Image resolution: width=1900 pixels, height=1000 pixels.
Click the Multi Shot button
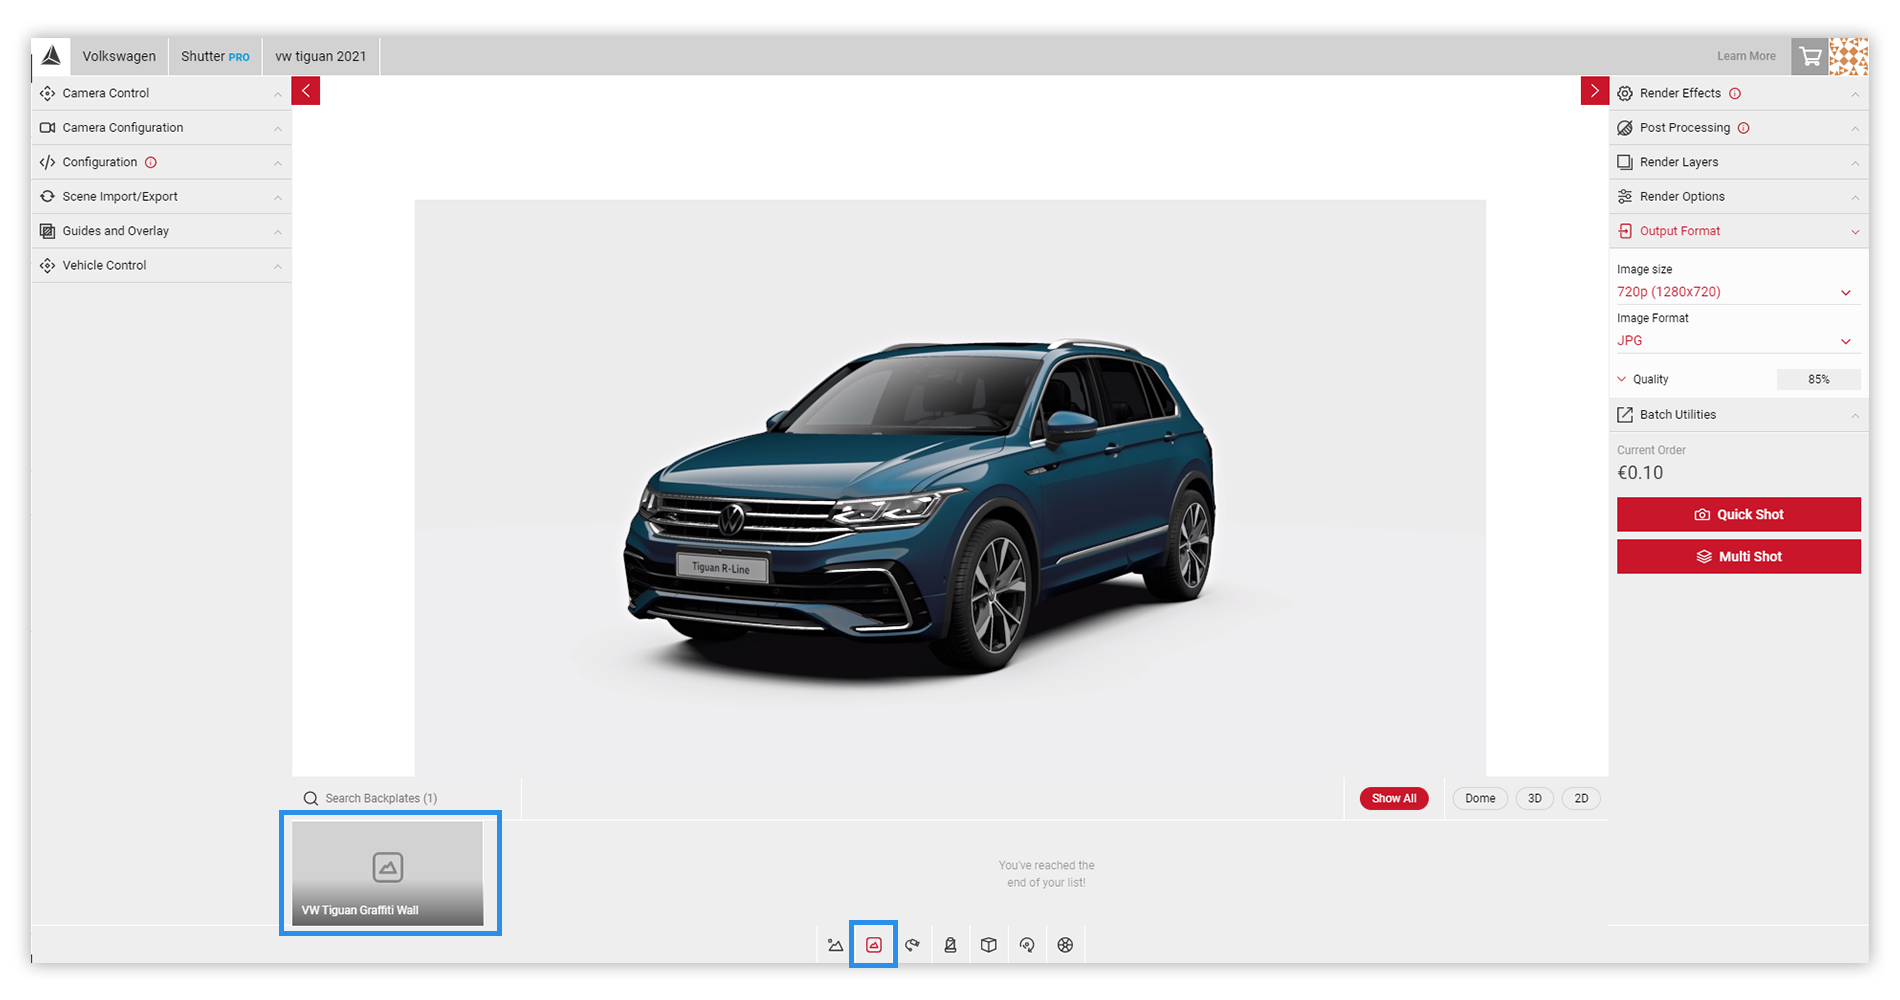tap(1738, 557)
